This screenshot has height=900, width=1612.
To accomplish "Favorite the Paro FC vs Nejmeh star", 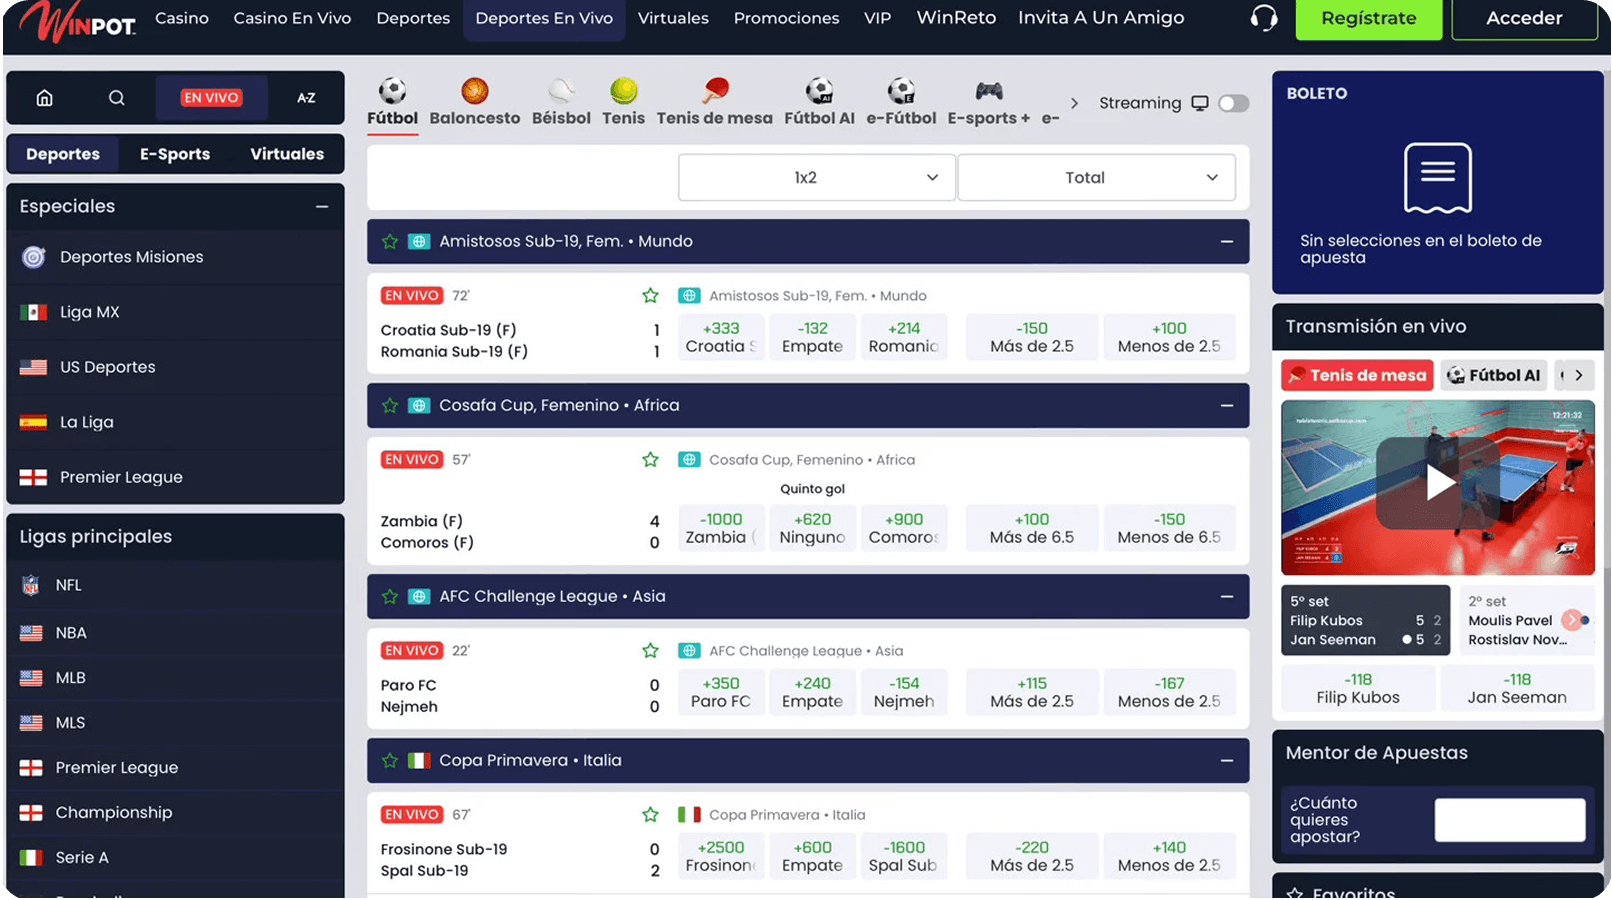I will pyautogui.click(x=650, y=651).
